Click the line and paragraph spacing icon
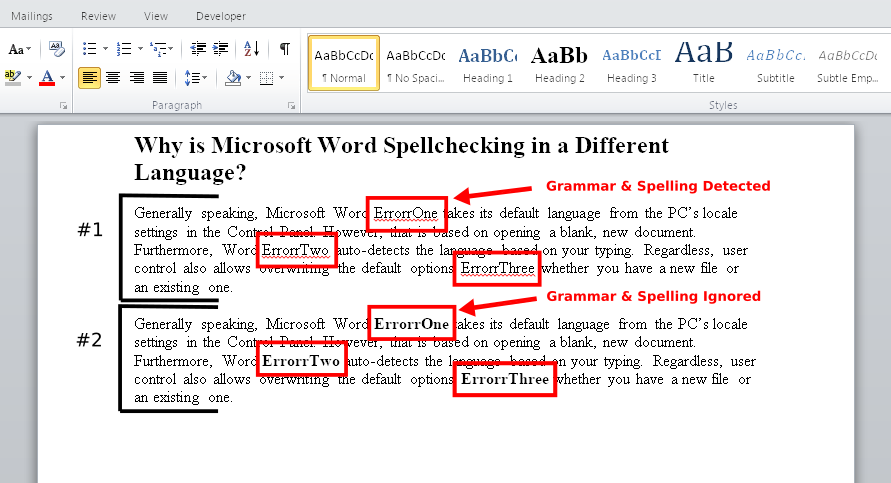The width and height of the screenshot is (891, 483). (191, 78)
